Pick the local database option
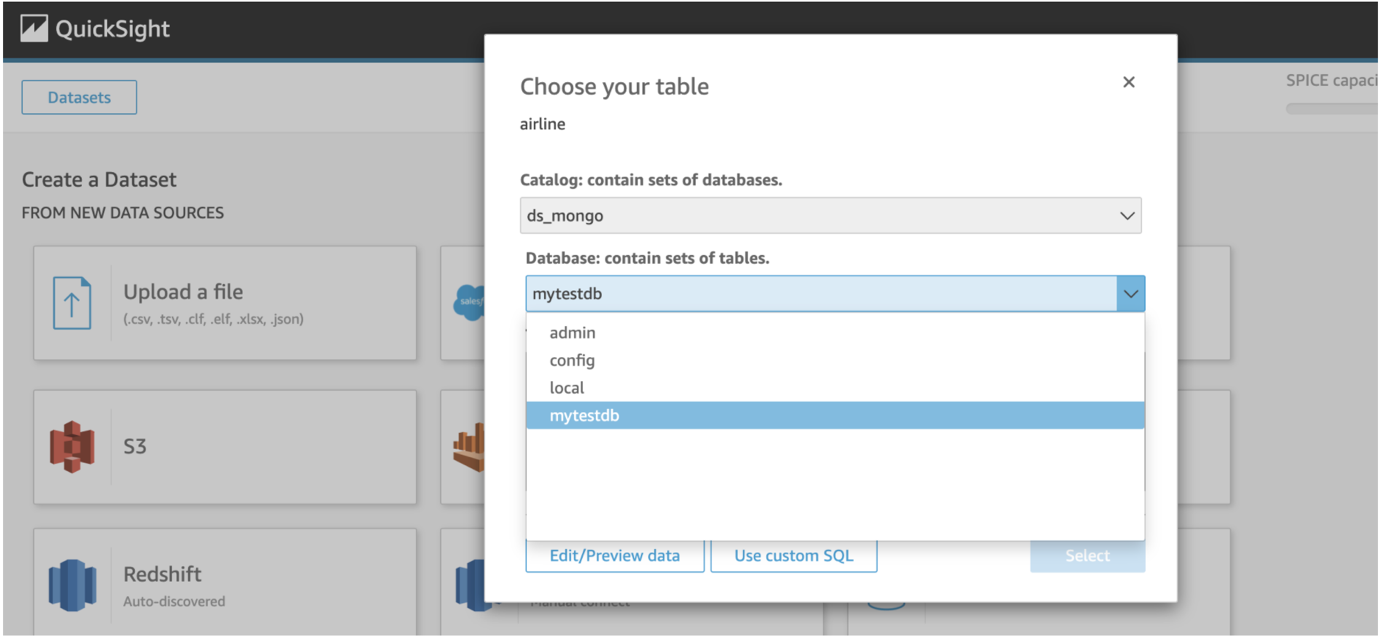The image size is (1381, 642). point(567,388)
